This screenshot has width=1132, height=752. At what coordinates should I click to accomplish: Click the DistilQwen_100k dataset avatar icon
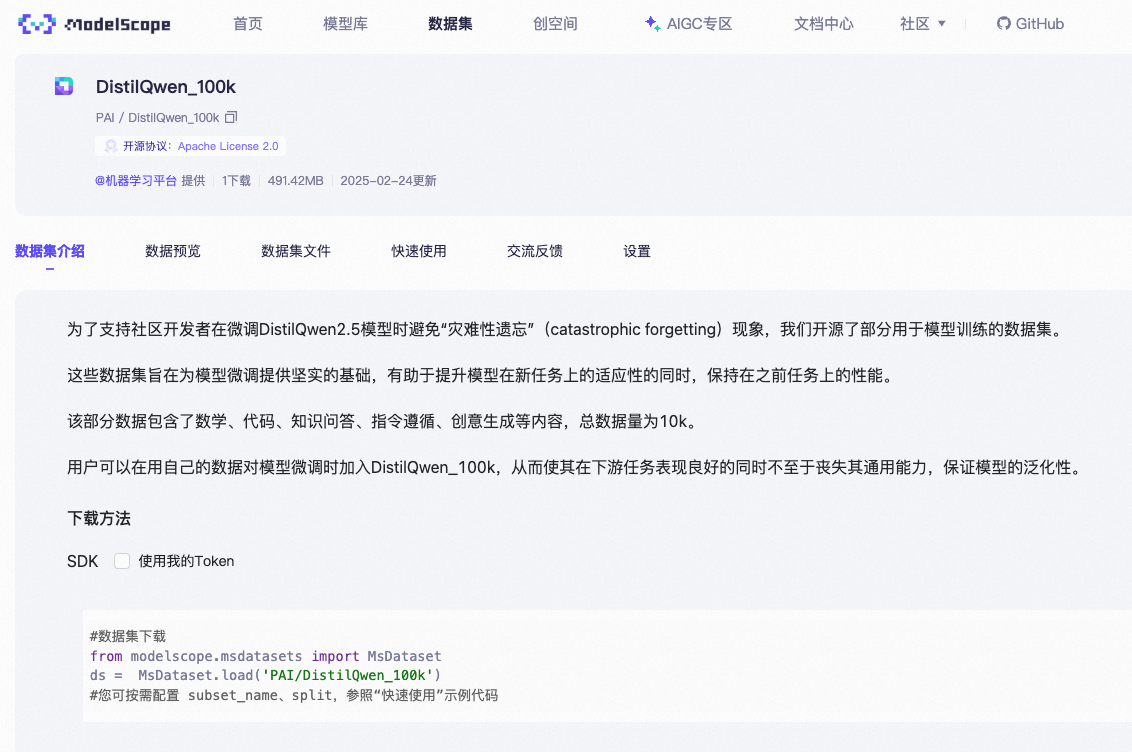[x=64, y=87]
